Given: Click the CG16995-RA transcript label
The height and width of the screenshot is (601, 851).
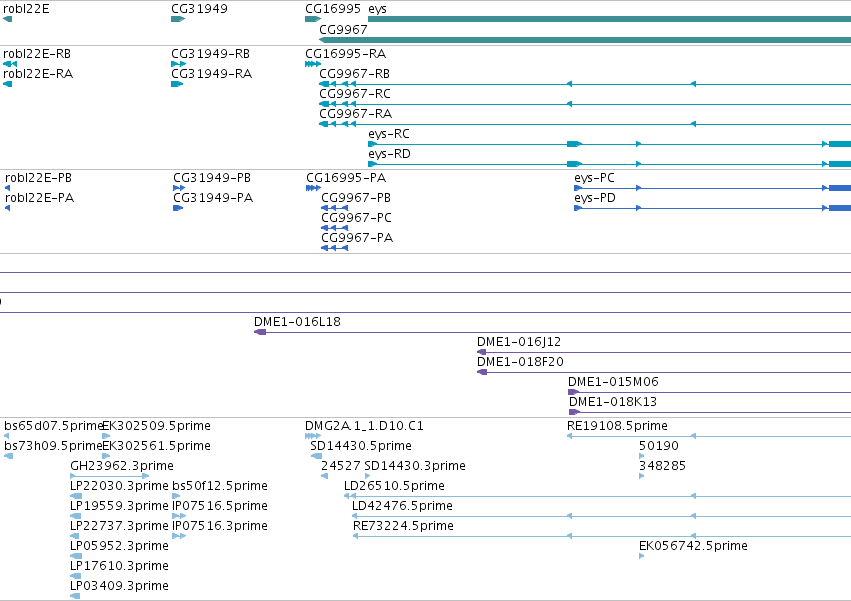Looking at the screenshot, I should coord(346,54).
